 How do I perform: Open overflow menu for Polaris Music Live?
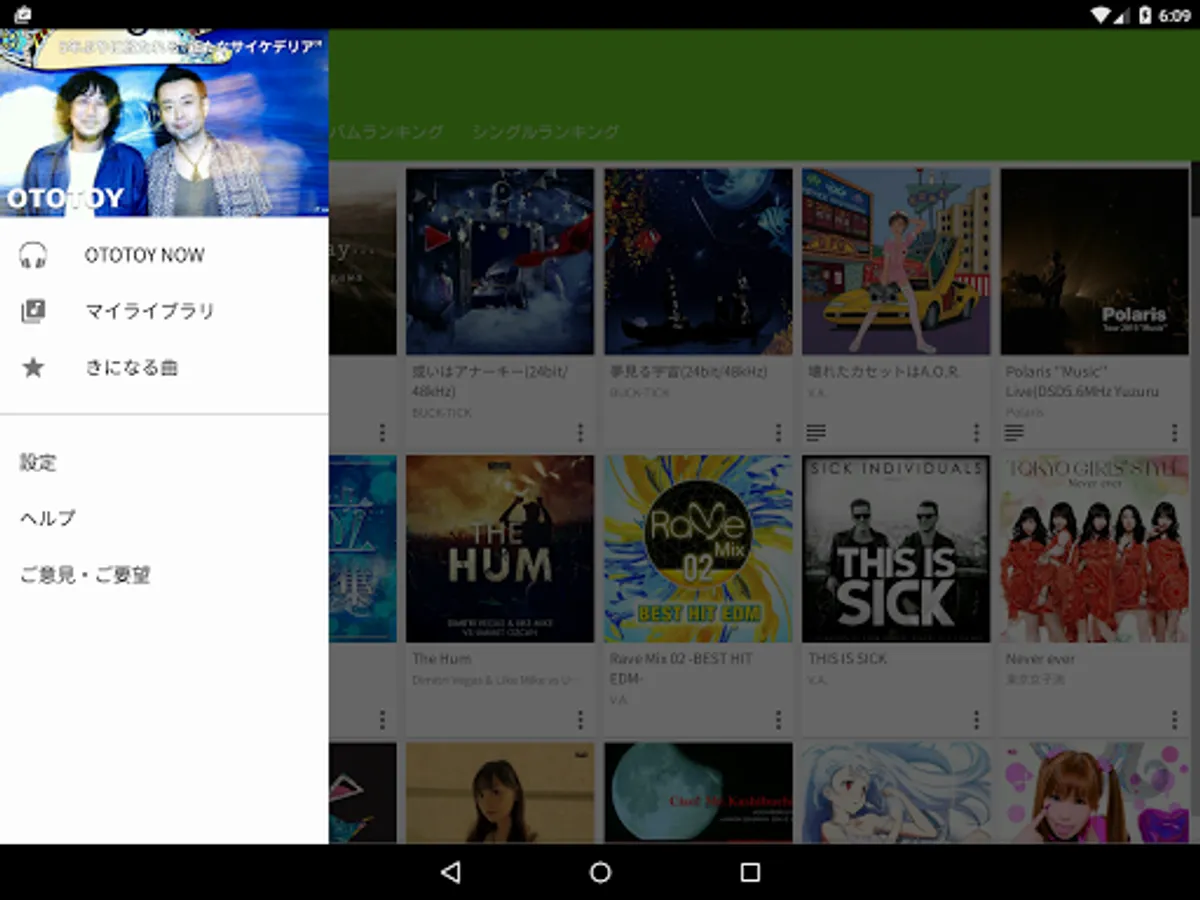pyautogui.click(x=1174, y=432)
